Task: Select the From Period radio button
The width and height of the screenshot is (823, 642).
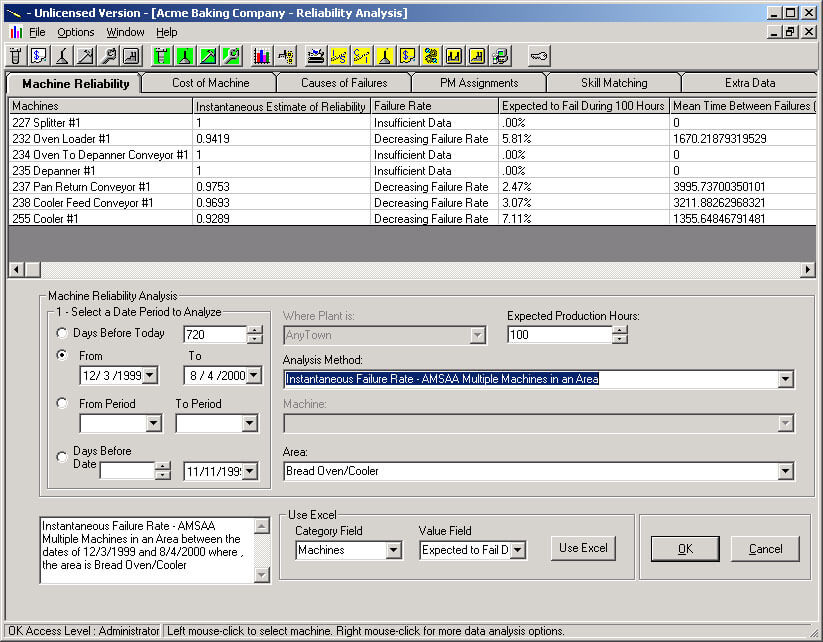Action: (x=62, y=403)
